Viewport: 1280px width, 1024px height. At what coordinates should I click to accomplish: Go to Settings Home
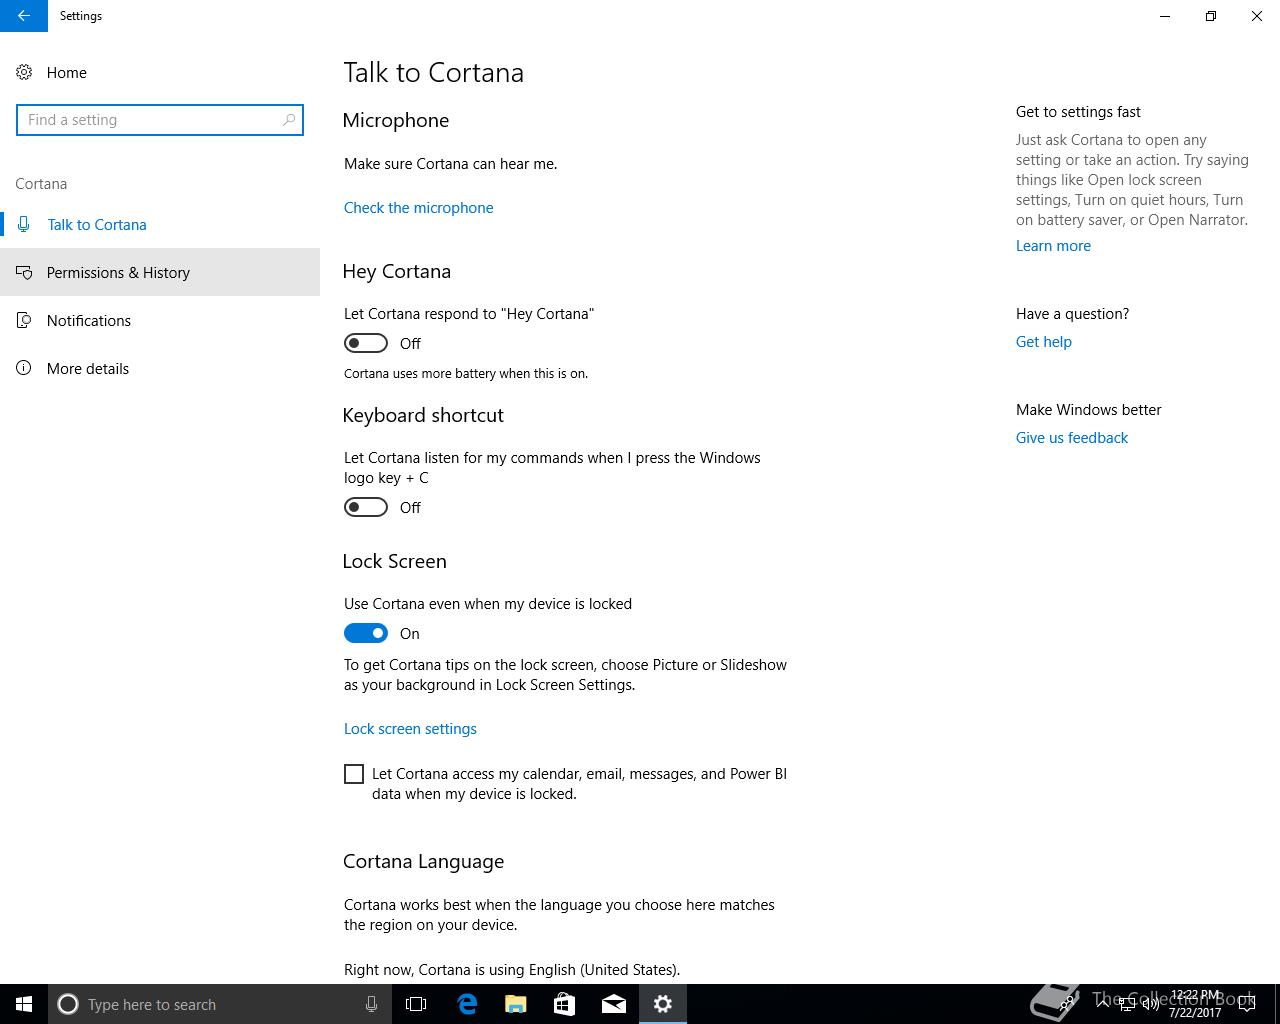coord(160,73)
